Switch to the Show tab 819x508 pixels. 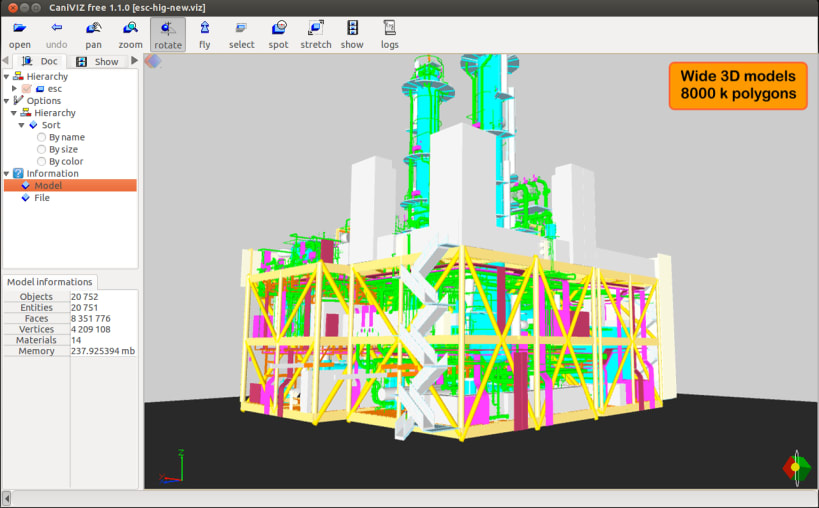coord(98,62)
